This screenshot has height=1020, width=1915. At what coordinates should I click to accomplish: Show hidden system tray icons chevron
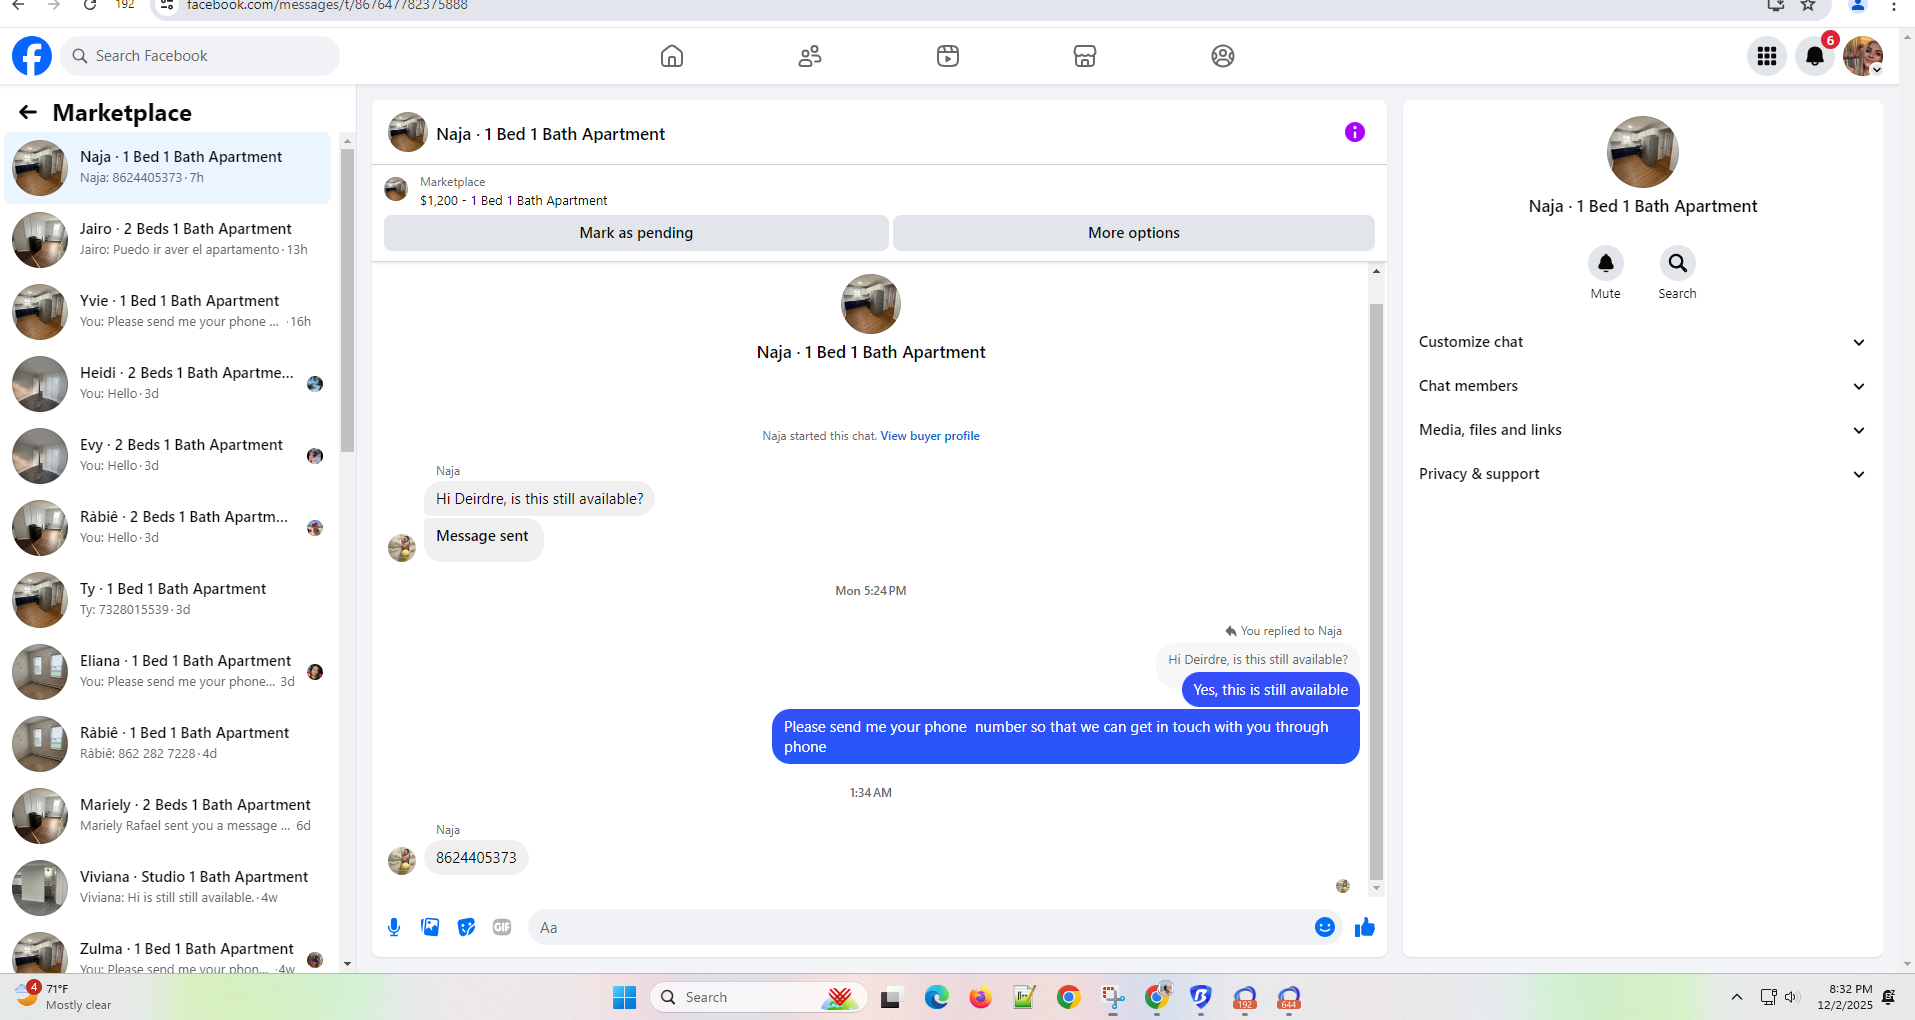coord(1737,997)
